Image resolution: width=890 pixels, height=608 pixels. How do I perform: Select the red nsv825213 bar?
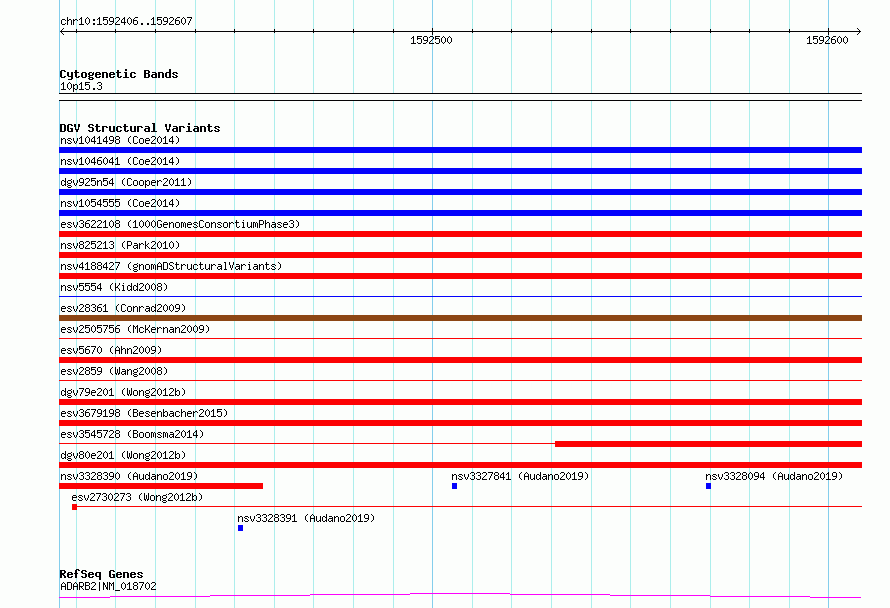coord(460,255)
